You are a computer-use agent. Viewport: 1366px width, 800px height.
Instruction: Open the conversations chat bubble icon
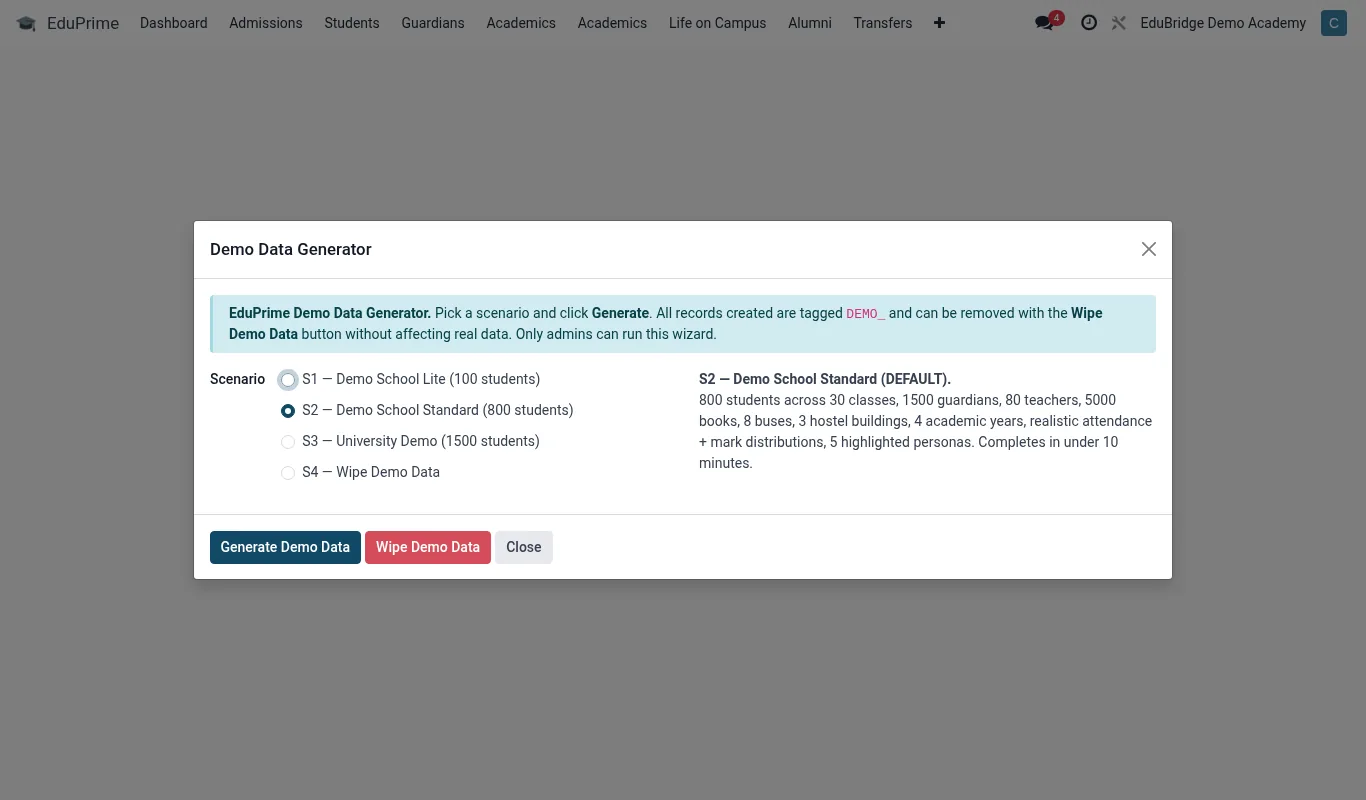pos(1044,23)
